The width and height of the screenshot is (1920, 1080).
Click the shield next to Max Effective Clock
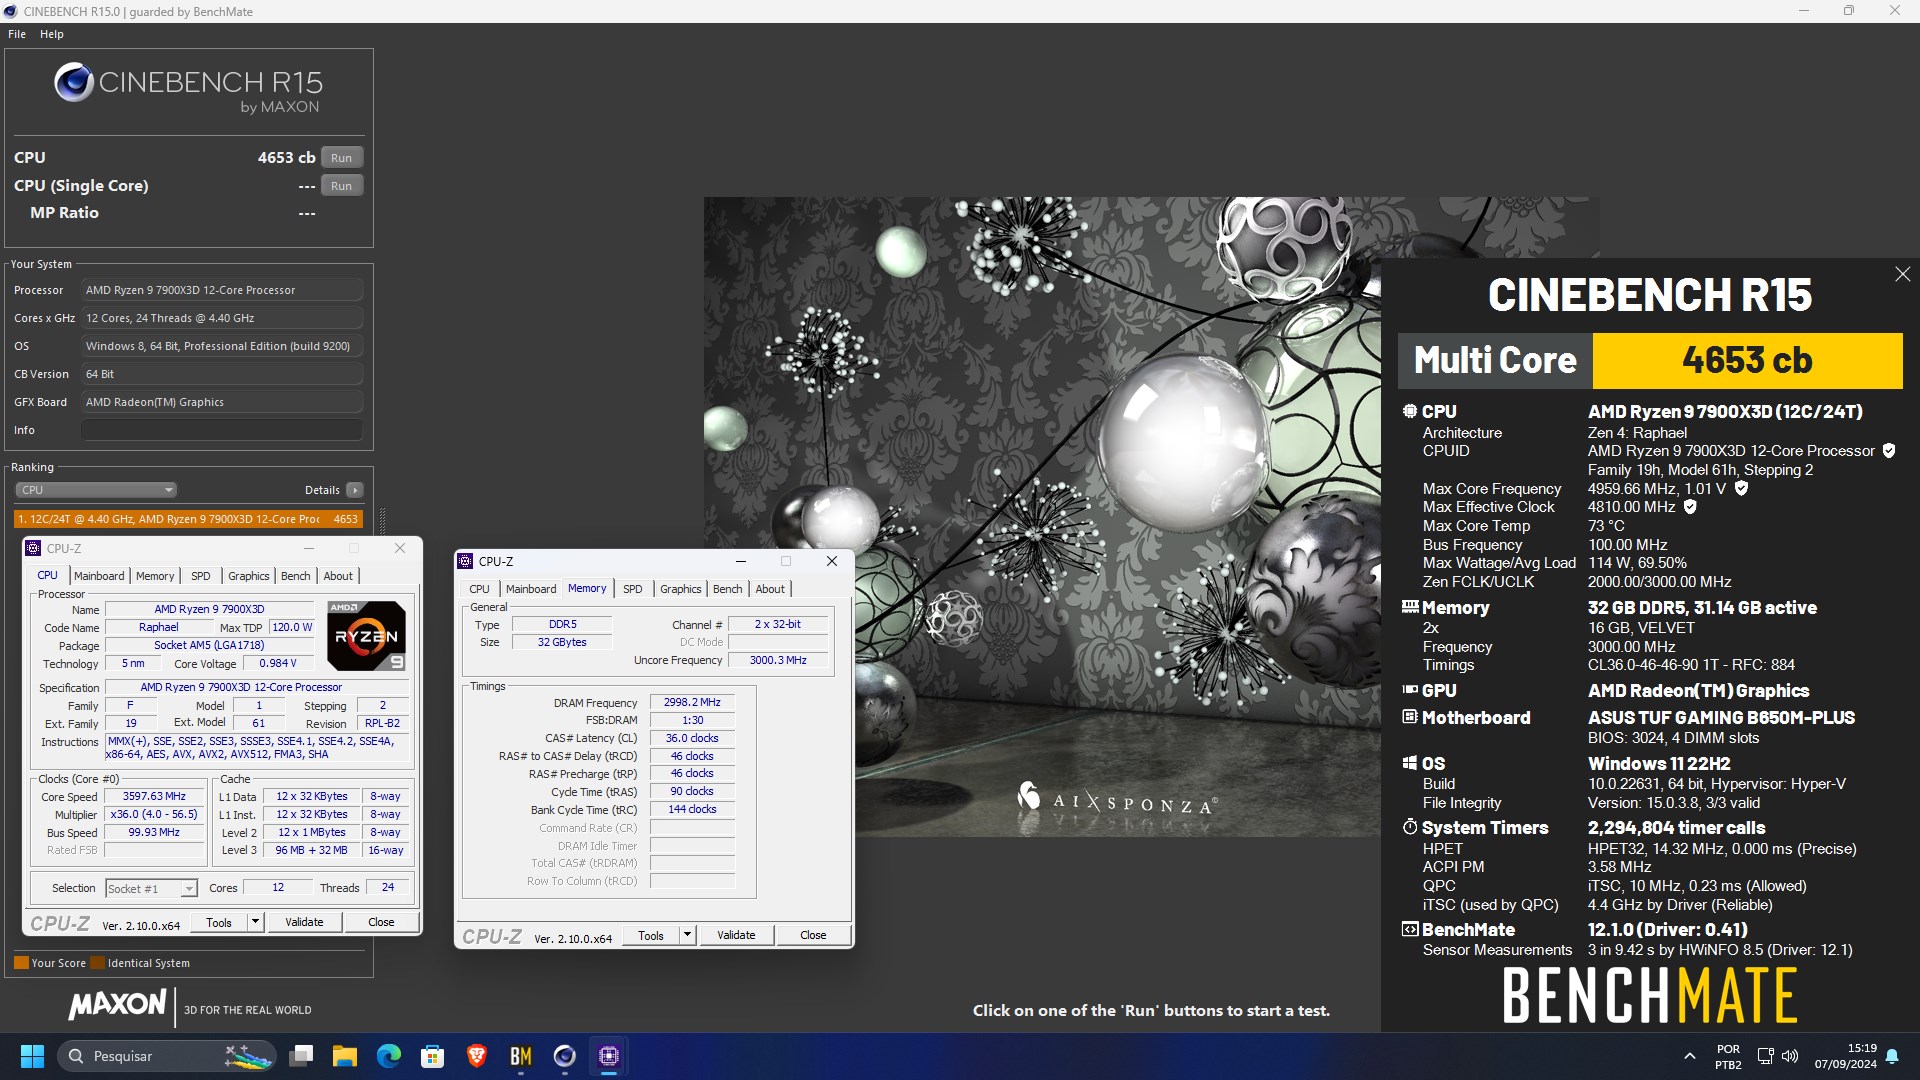click(1690, 507)
